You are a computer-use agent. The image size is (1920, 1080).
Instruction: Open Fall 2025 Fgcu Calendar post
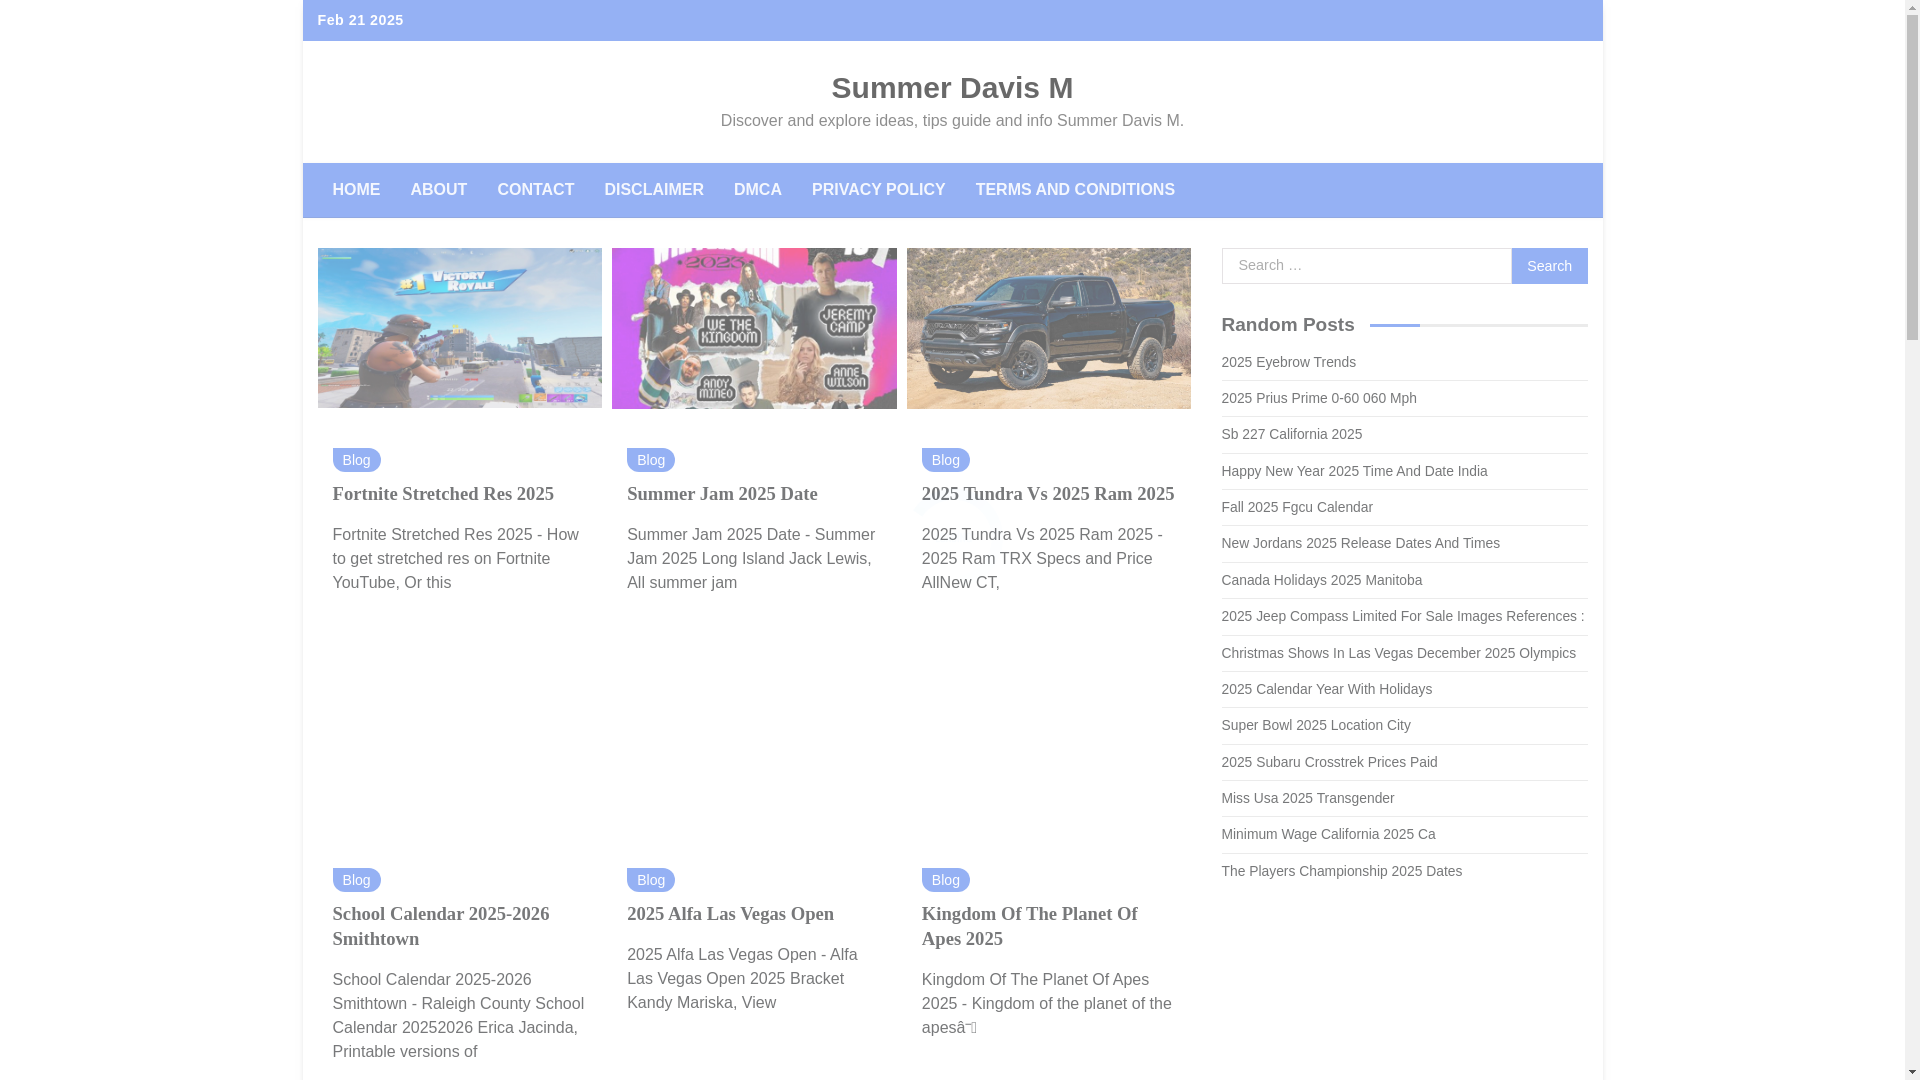1297,507
